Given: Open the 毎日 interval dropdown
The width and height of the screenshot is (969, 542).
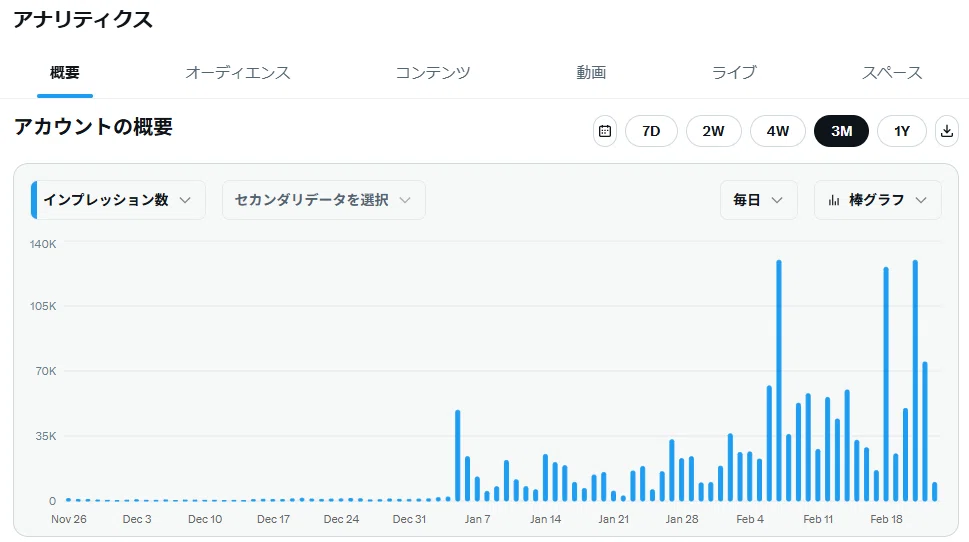Looking at the screenshot, I should click(758, 200).
